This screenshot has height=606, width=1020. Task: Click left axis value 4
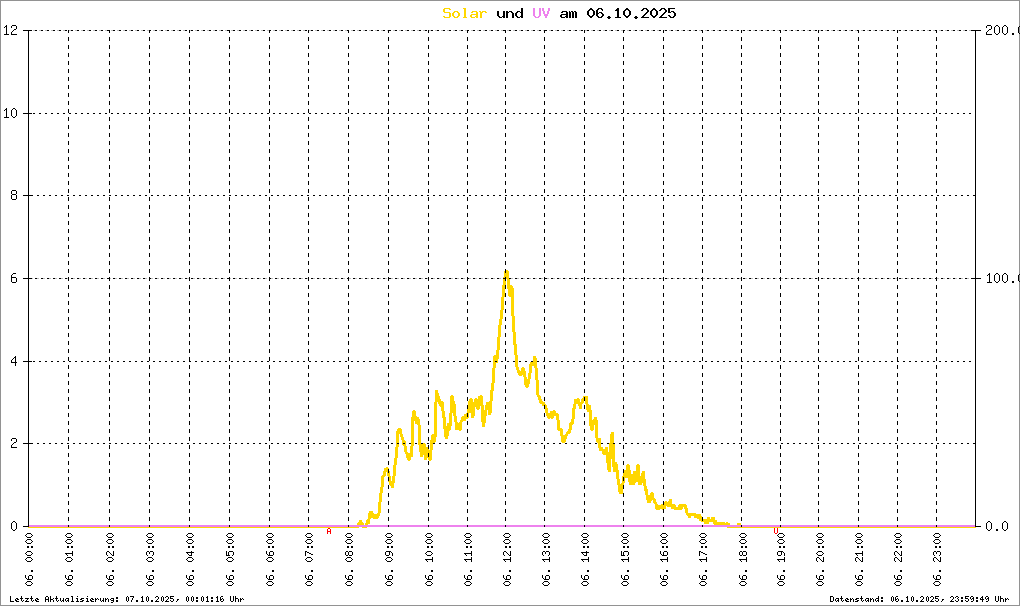coord(14,361)
